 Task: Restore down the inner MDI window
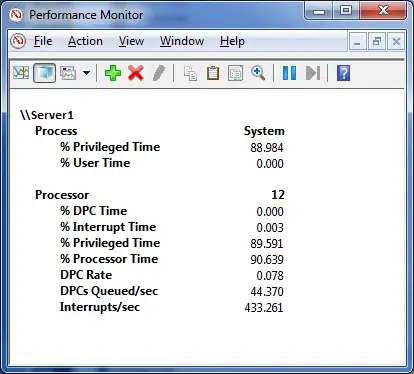coord(377,42)
